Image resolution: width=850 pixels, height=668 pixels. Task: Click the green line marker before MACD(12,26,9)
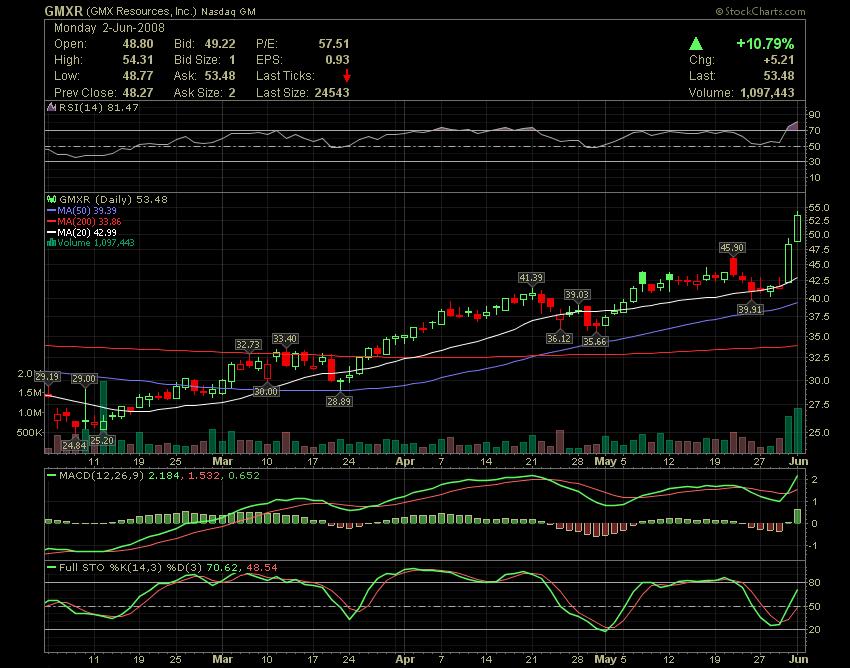click(x=52, y=476)
